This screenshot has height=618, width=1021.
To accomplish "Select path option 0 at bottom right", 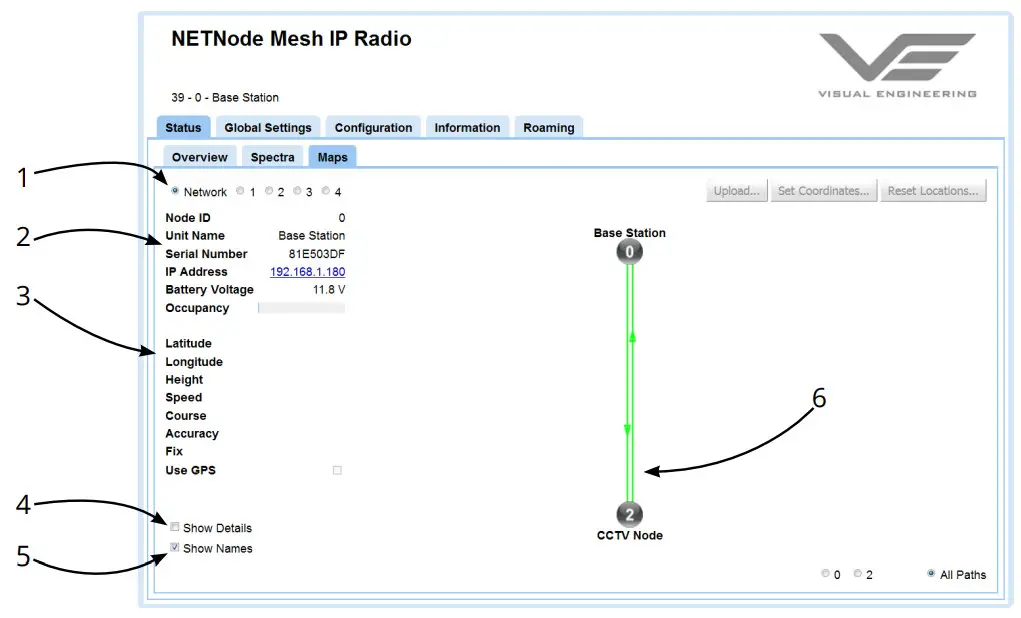I will point(824,574).
